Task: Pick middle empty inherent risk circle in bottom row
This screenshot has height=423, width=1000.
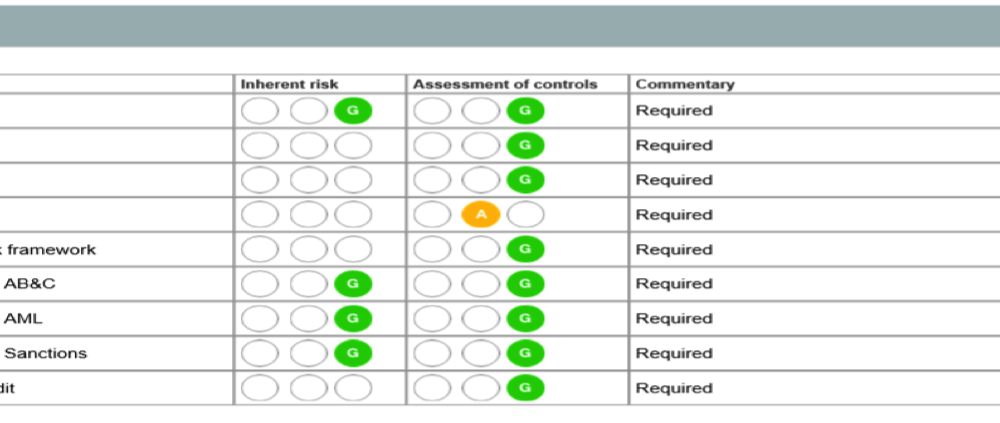Action: 309,388
